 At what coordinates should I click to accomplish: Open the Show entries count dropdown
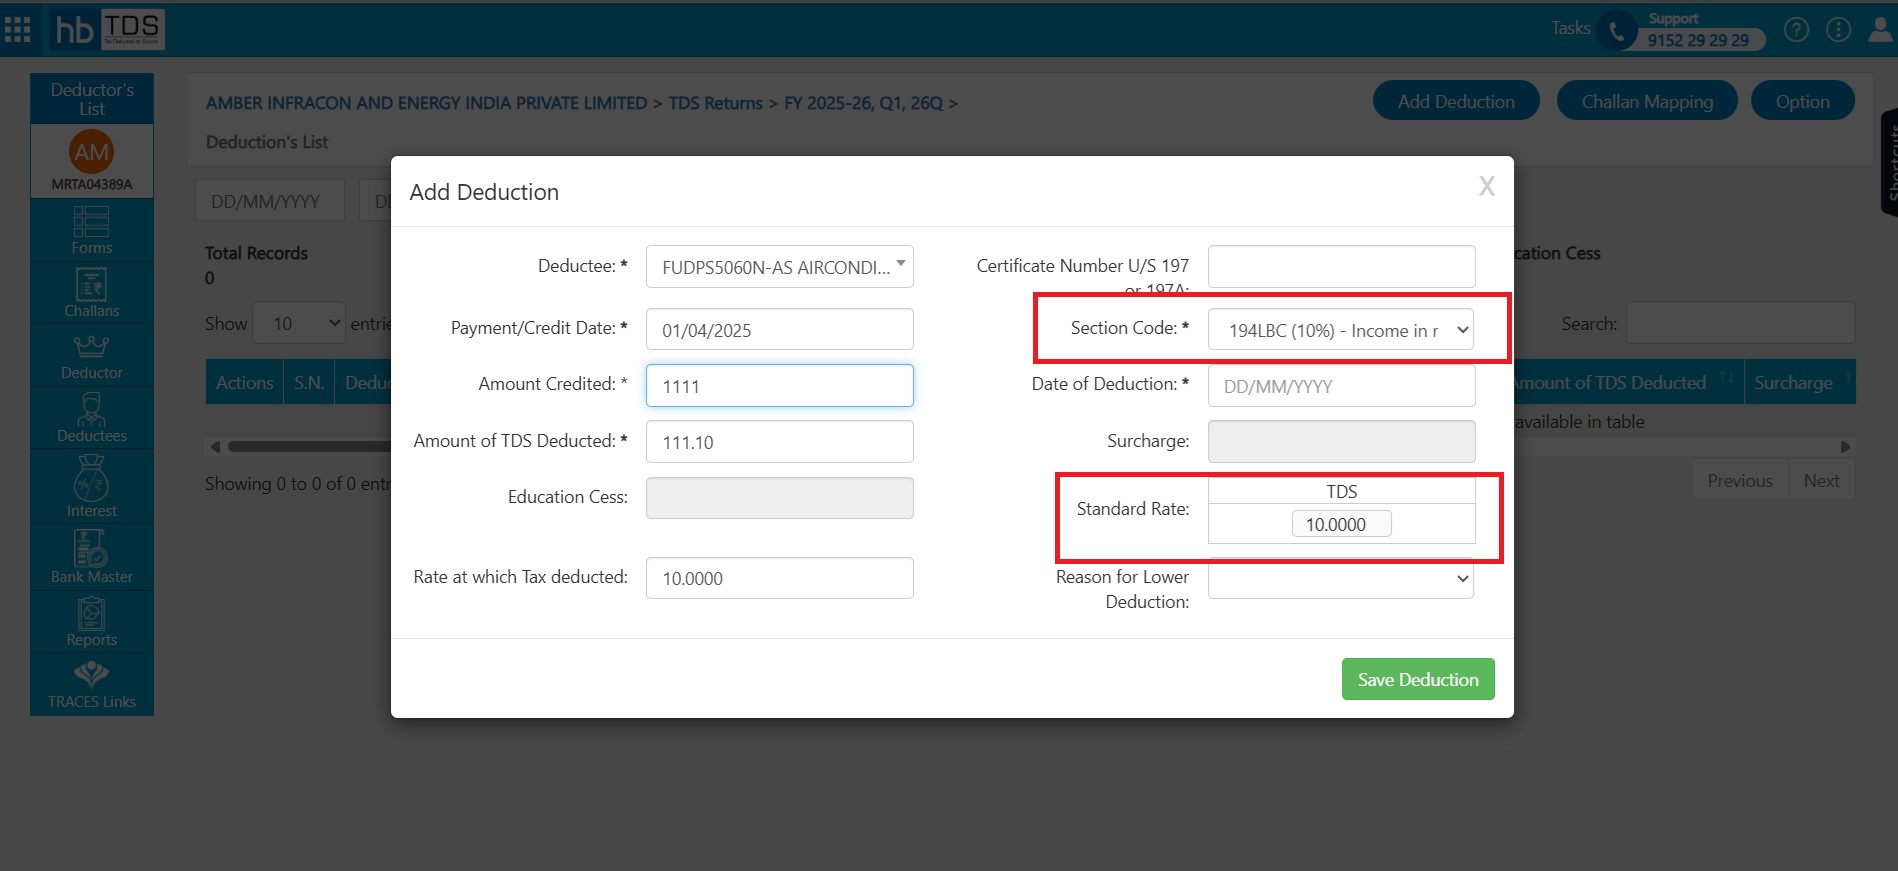click(299, 324)
